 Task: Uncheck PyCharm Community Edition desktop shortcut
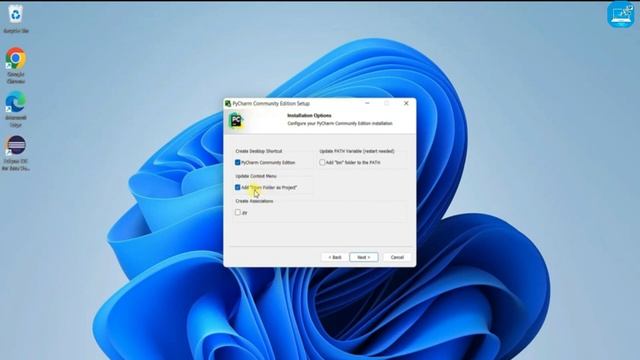[x=238, y=162]
